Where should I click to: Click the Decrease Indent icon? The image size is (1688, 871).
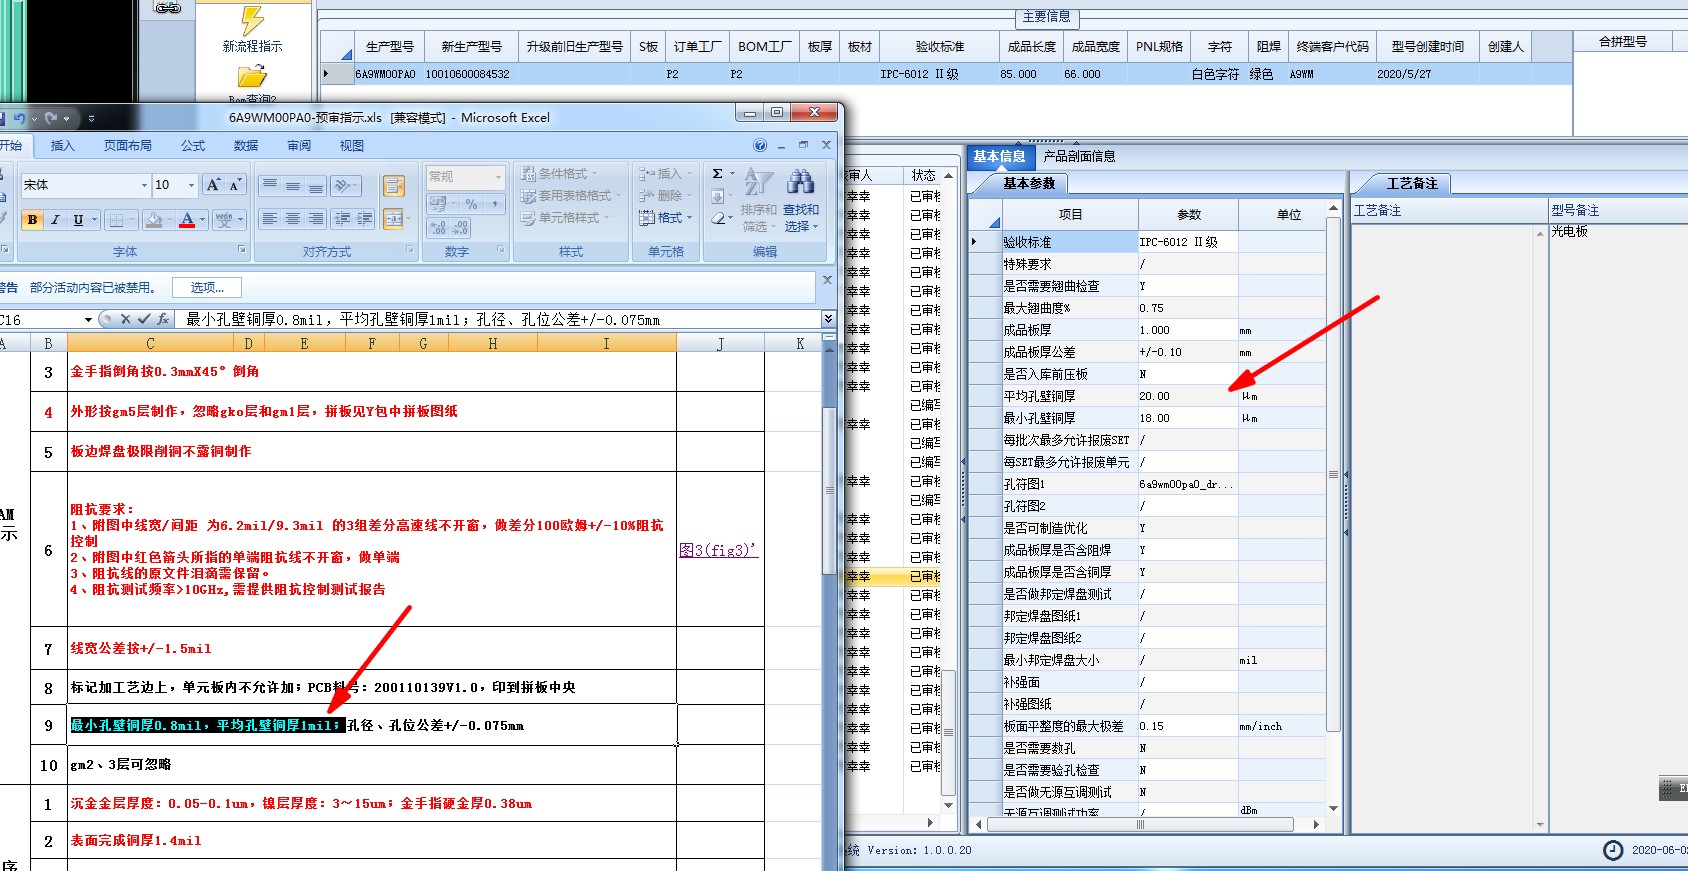(342, 218)
